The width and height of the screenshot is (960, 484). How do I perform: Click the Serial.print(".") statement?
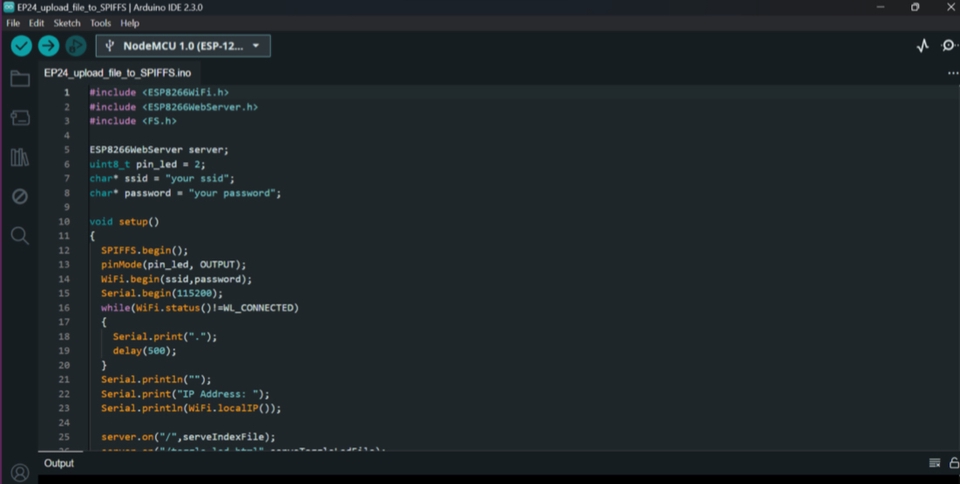pos(165,337)
